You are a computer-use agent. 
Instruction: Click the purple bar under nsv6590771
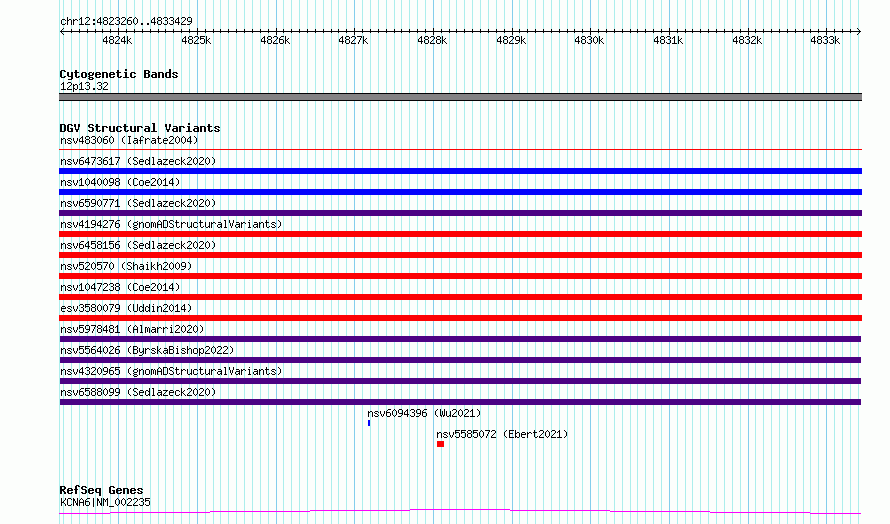coord(460,213)
